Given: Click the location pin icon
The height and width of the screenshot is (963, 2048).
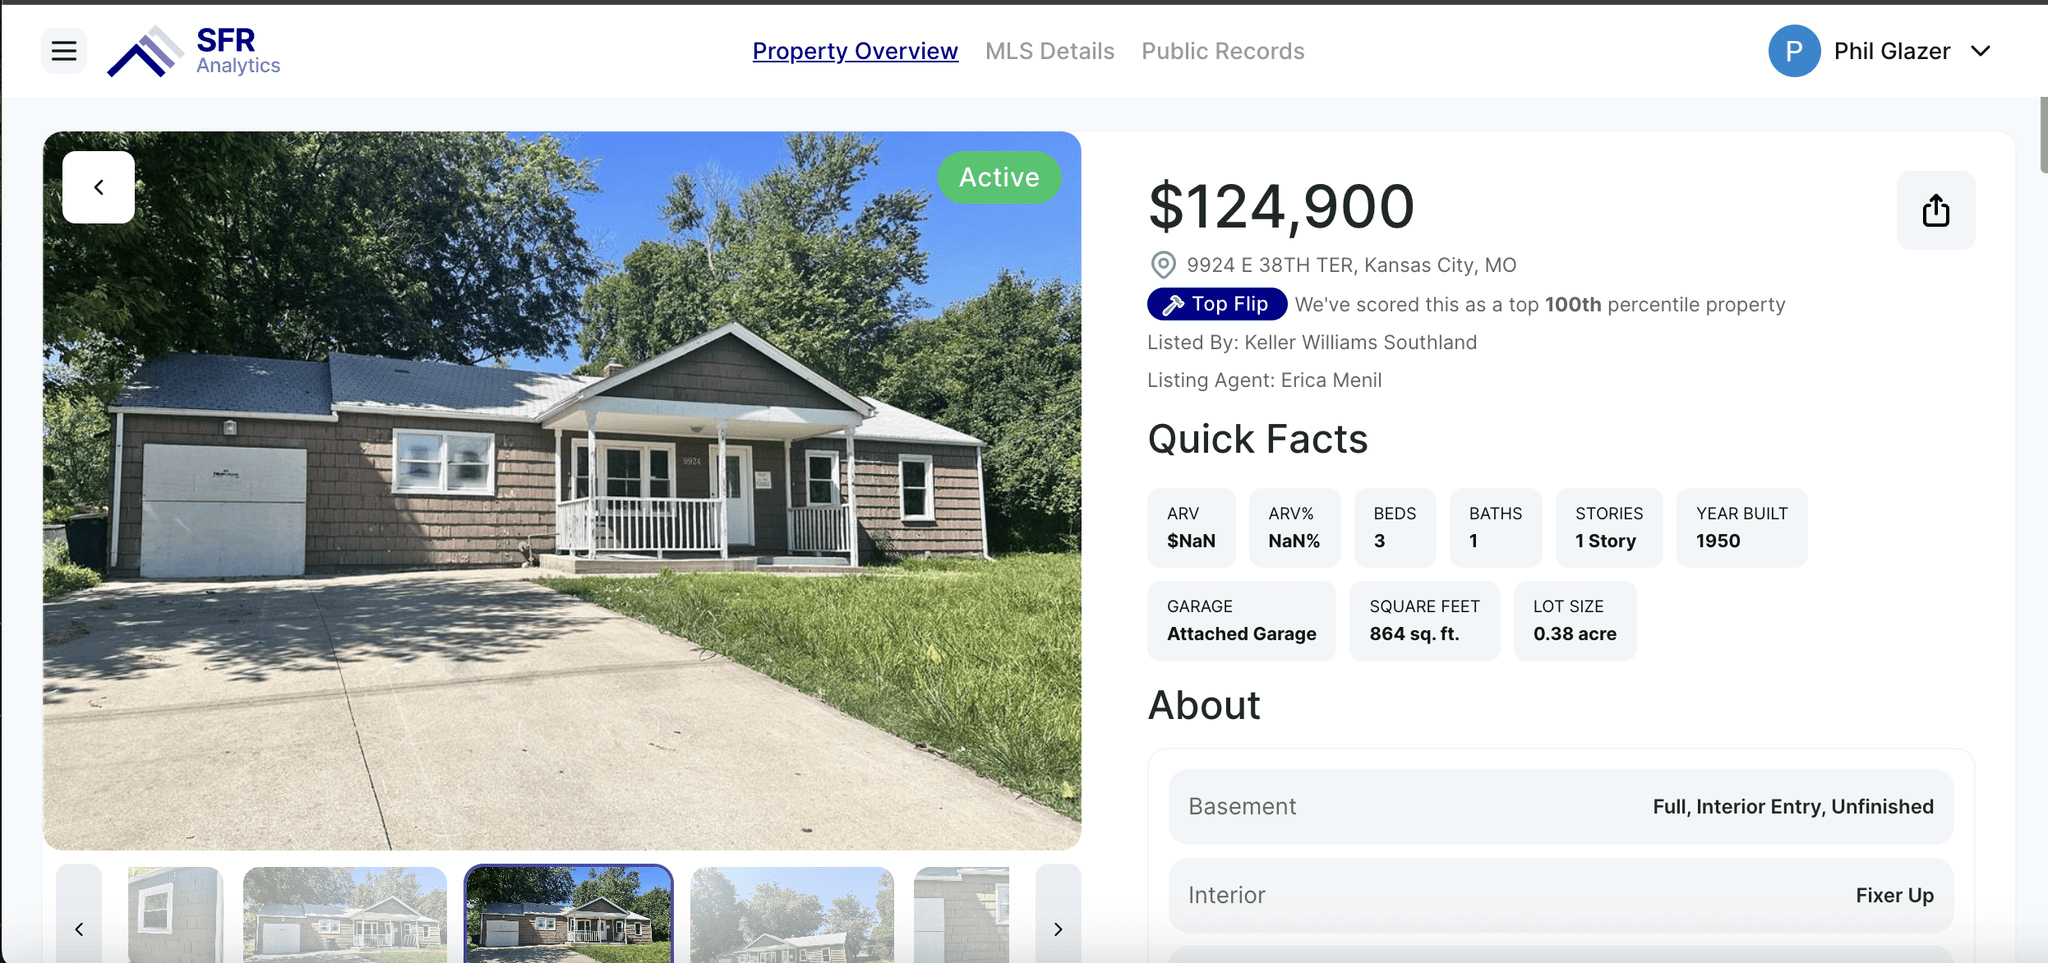Looking at the screenshot, I should point(1162,265).
